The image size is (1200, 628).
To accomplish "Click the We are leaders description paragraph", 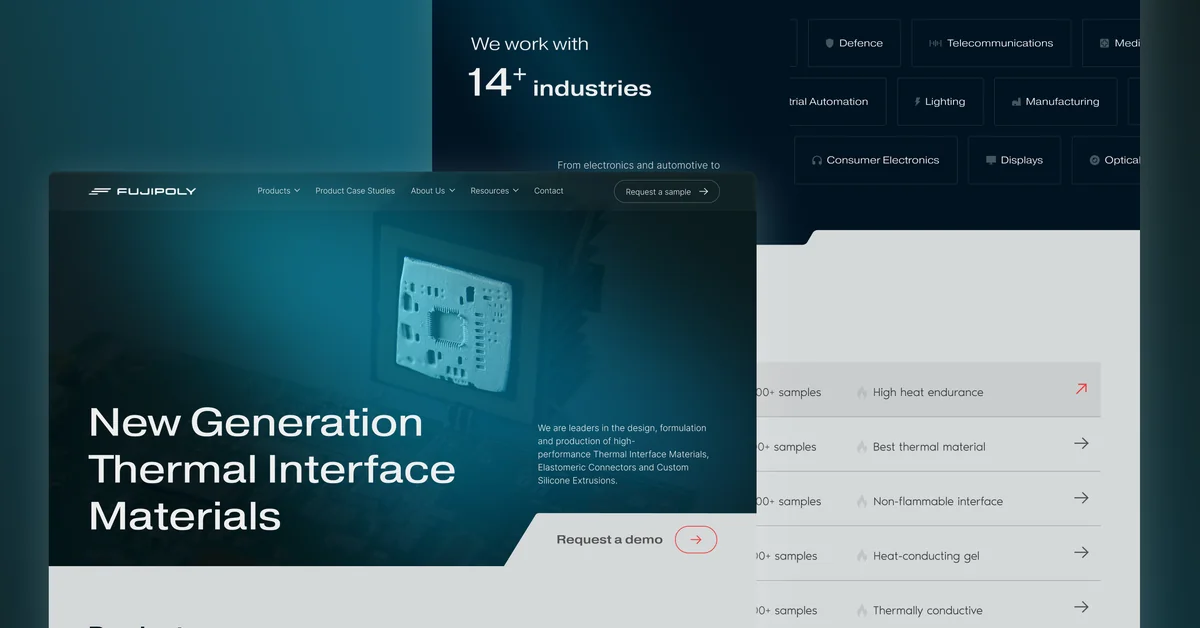I will point(623,454).
